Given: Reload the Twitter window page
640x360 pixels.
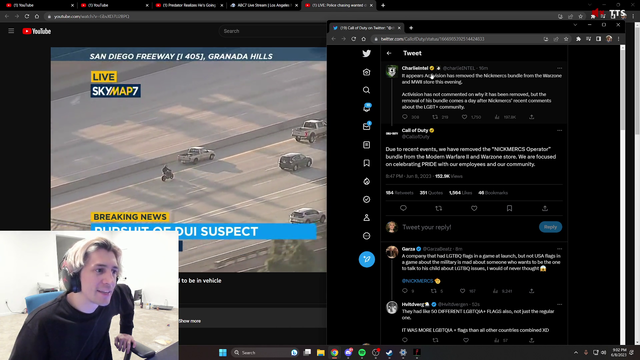Looking at the screenshot, I should click(353, 39).
